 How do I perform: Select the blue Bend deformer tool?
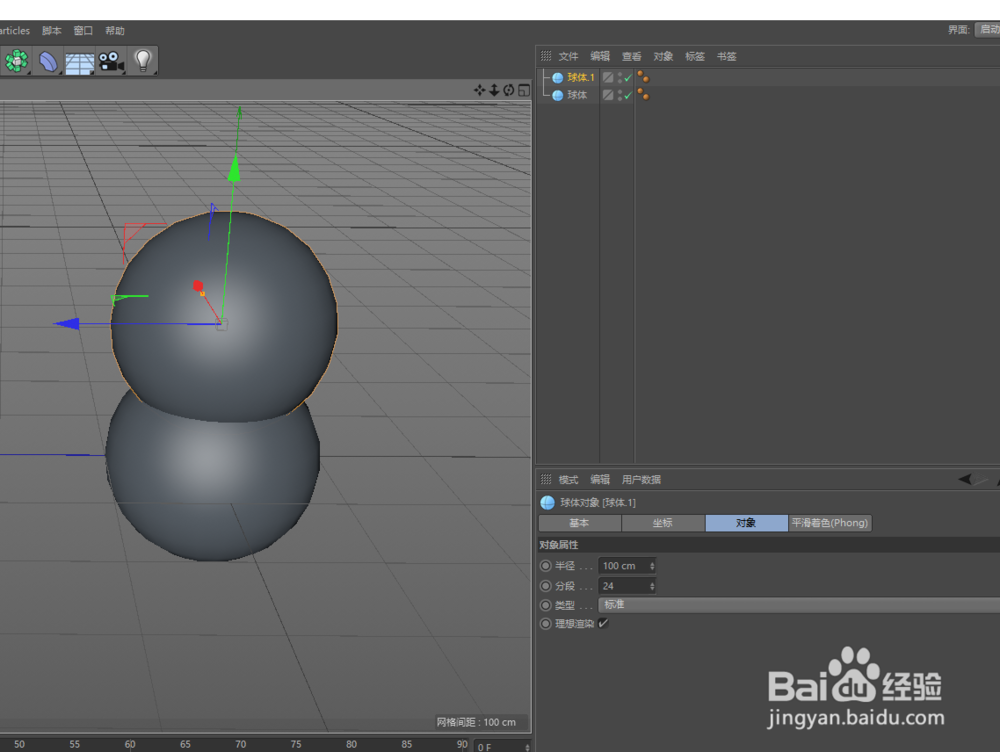(48, 61)
